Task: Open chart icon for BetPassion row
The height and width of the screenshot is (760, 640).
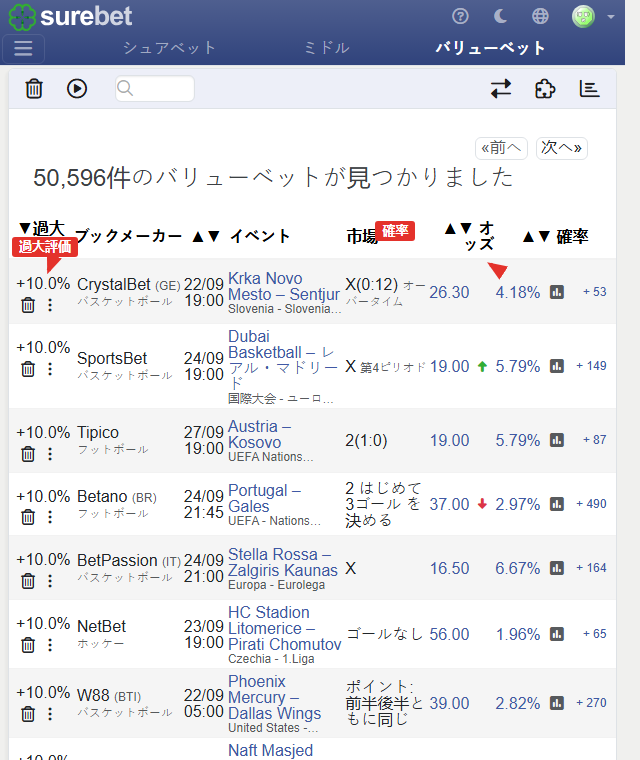Action: coord(557,568)
